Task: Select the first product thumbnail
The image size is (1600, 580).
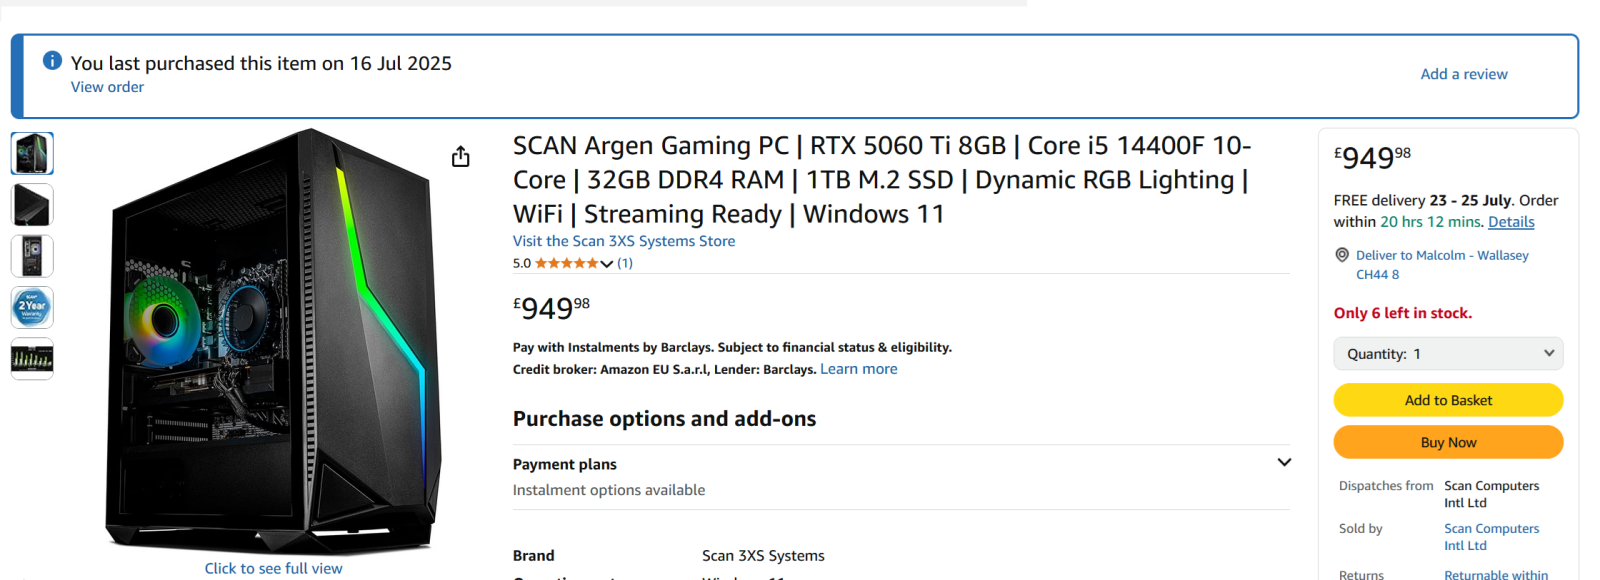Action: click(32, 154)
